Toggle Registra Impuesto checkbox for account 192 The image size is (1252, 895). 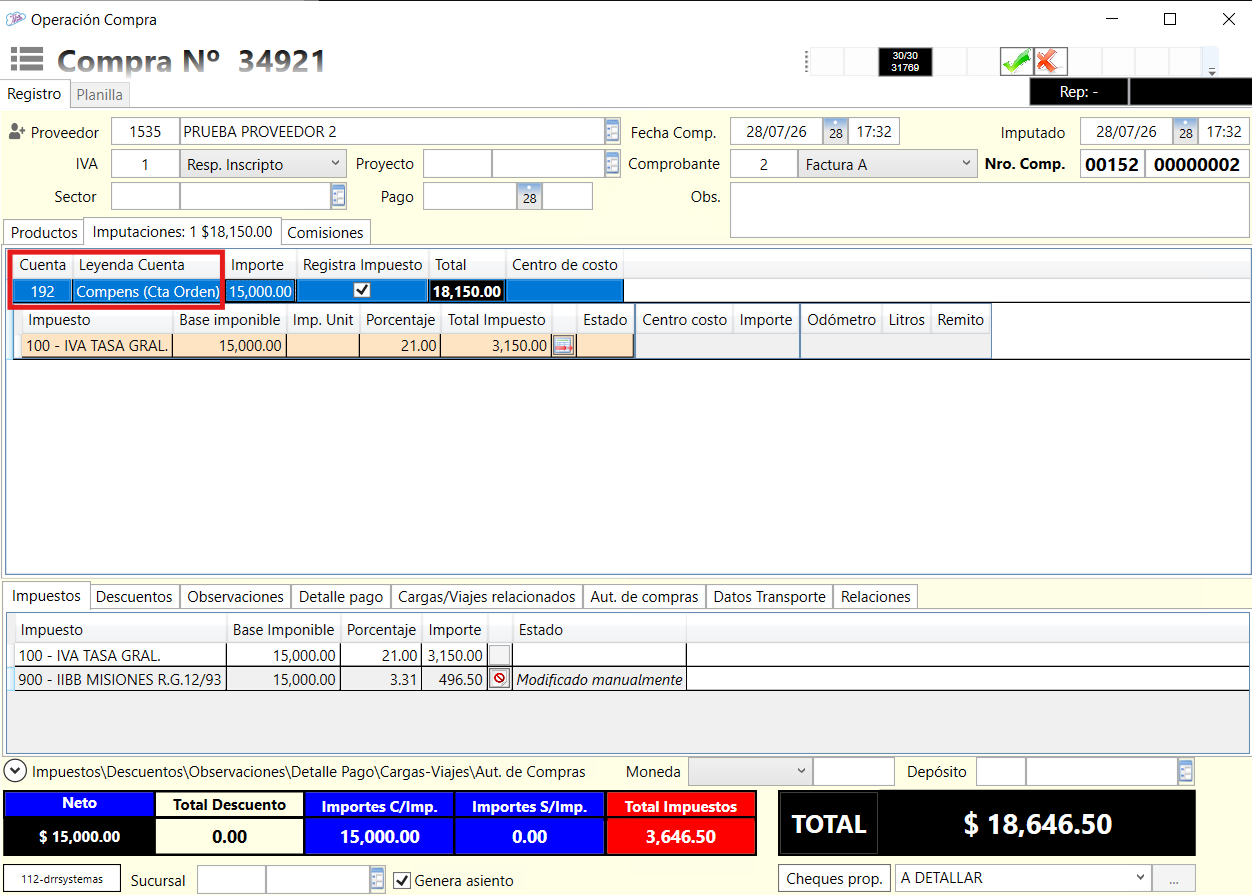pyautogui.click(x=362, y=291)
